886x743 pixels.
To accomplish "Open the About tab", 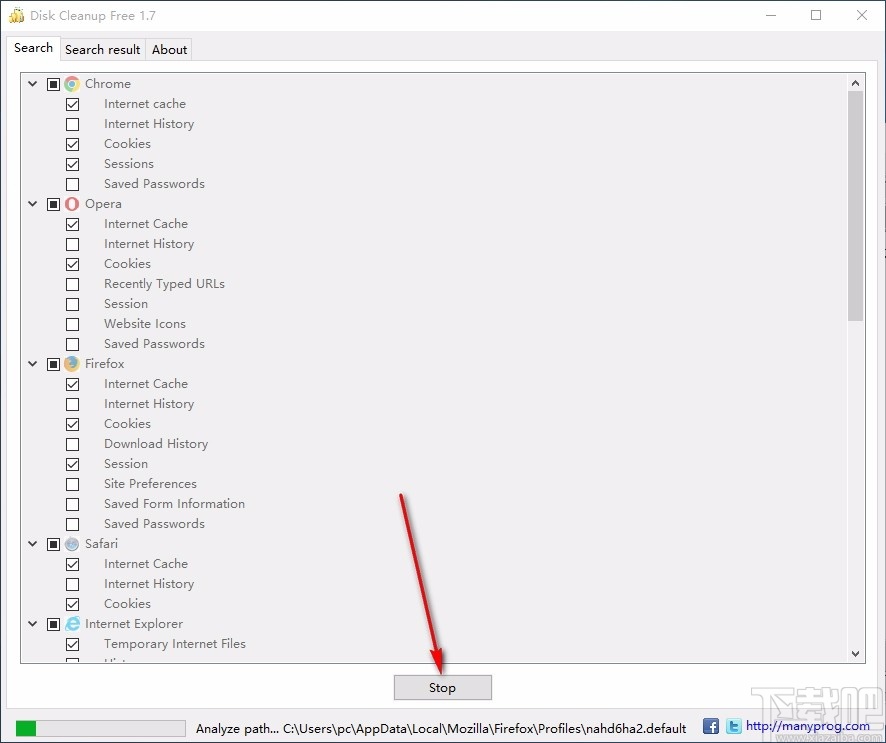I will [x=169, y=50].
